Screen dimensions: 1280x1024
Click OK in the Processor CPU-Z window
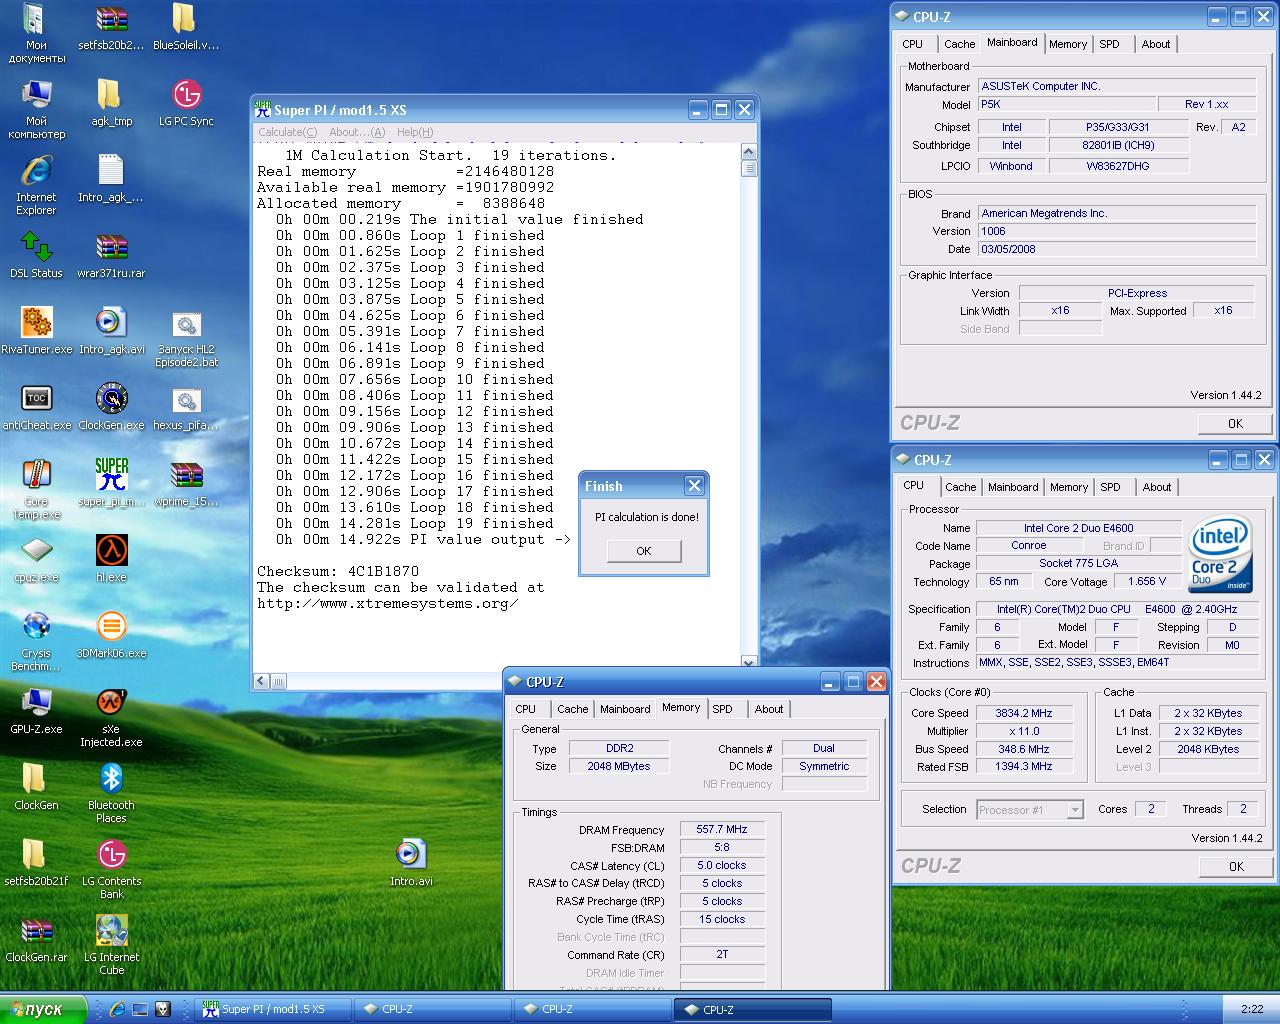tap(1235, 866)
